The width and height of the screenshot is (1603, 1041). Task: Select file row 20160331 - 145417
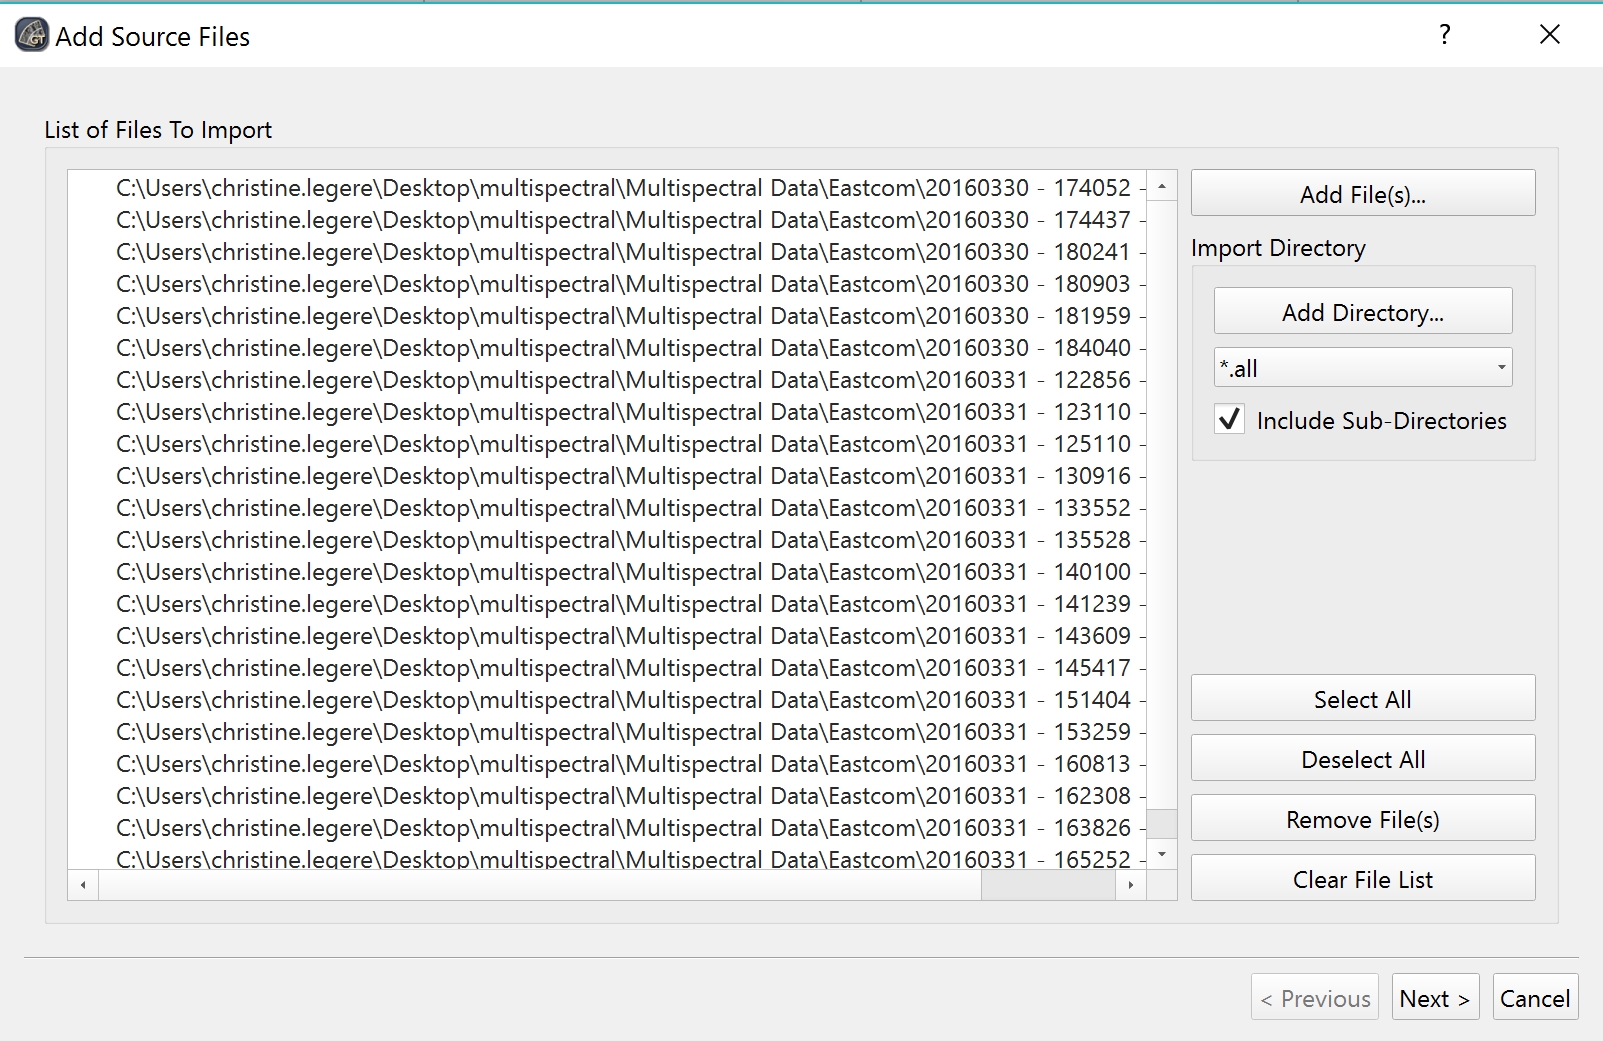(x=607, y=668)
